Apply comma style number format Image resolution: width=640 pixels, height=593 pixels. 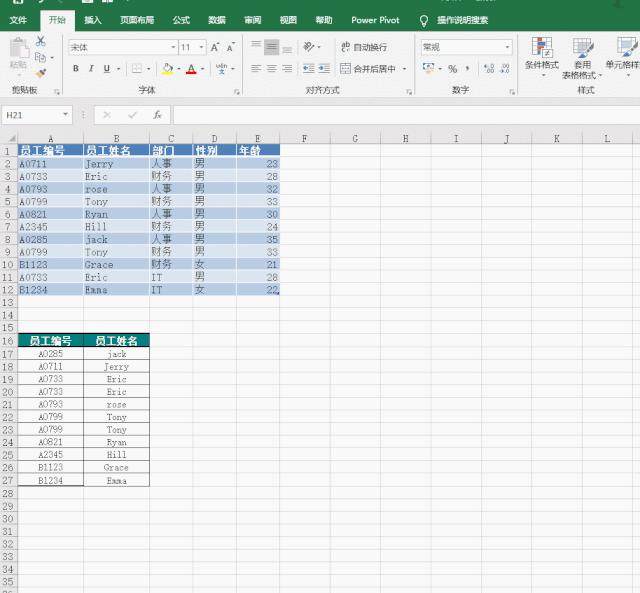[468, 69]
